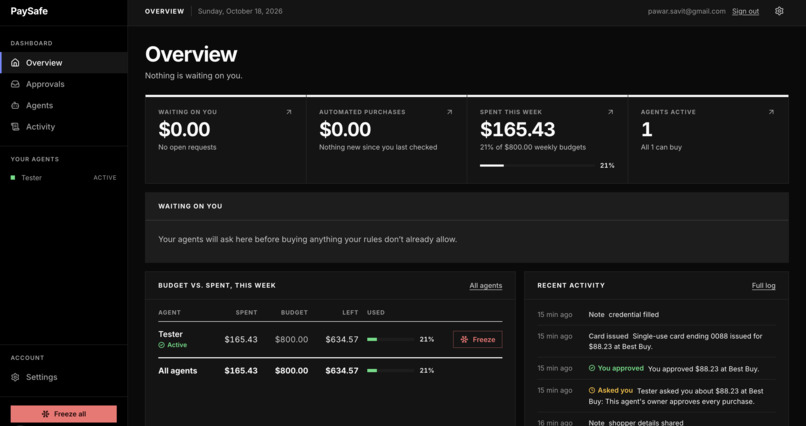
Task: Open the All agents link
Action: point(486,286)
